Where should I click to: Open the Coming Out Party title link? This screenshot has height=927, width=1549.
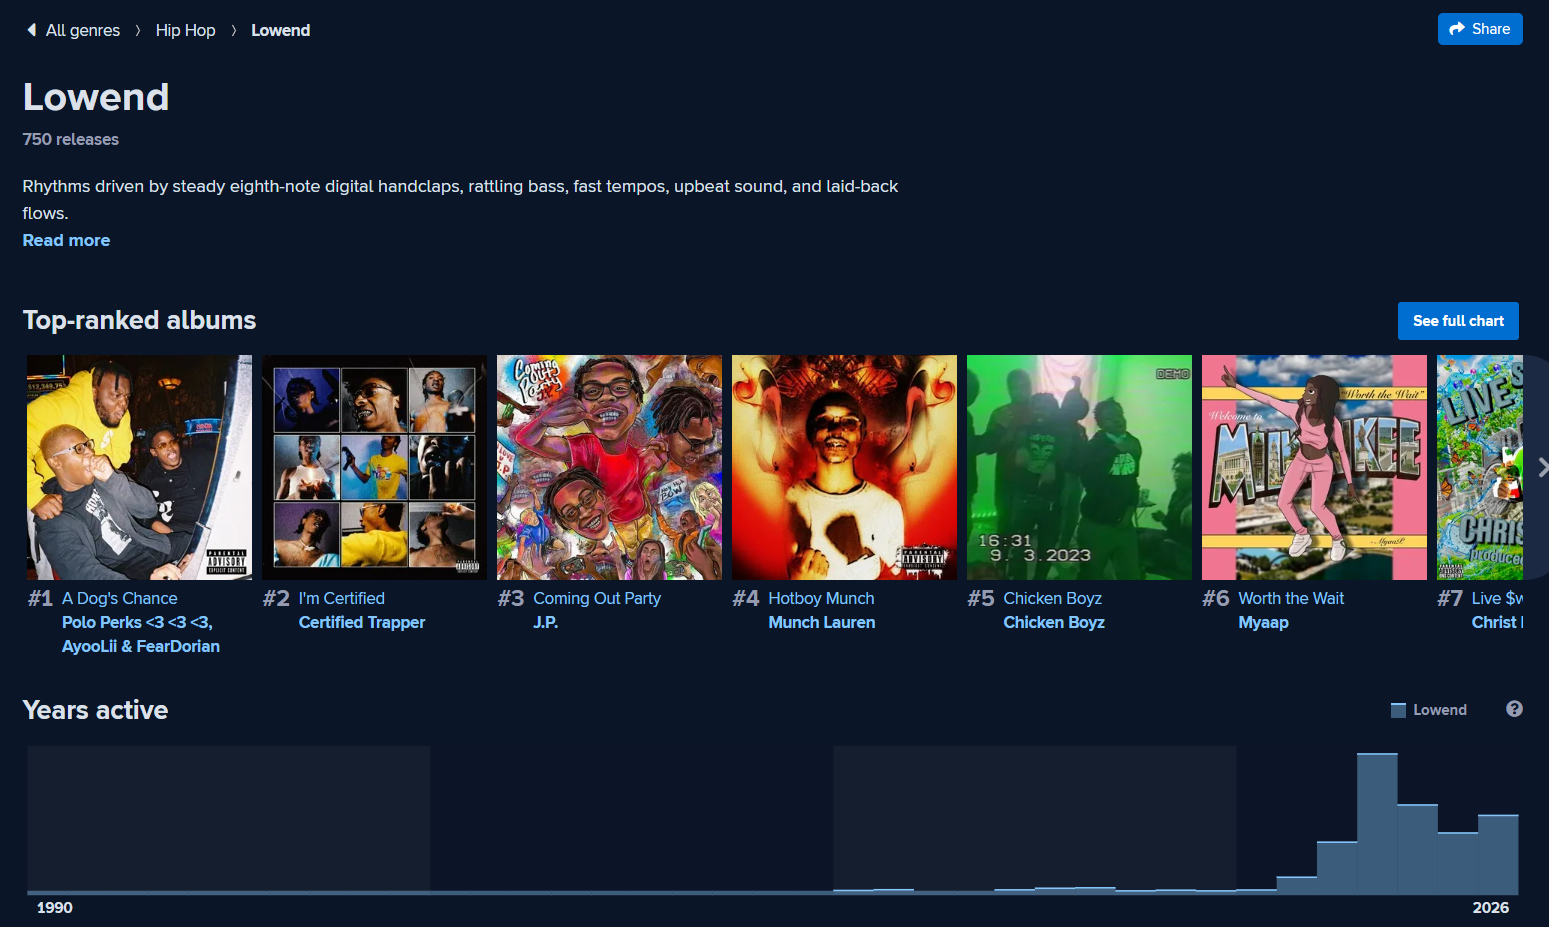[597, 598]
